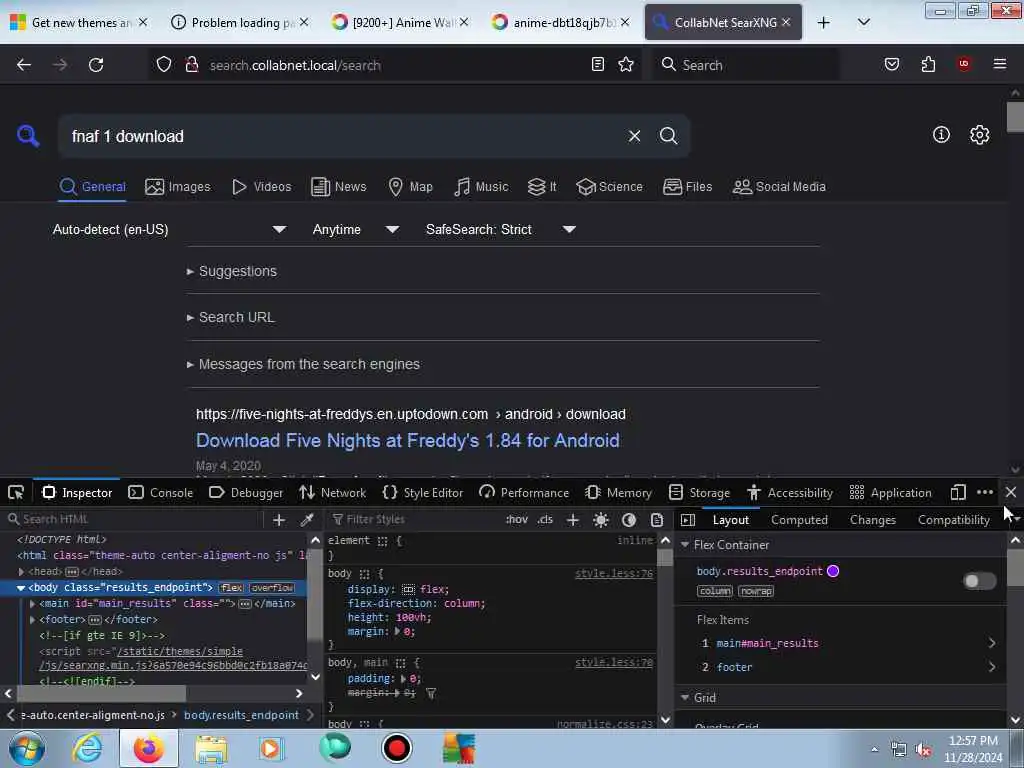Open the Files search category
Viewport: 1024px width, 768px height.
click(688, 187)
